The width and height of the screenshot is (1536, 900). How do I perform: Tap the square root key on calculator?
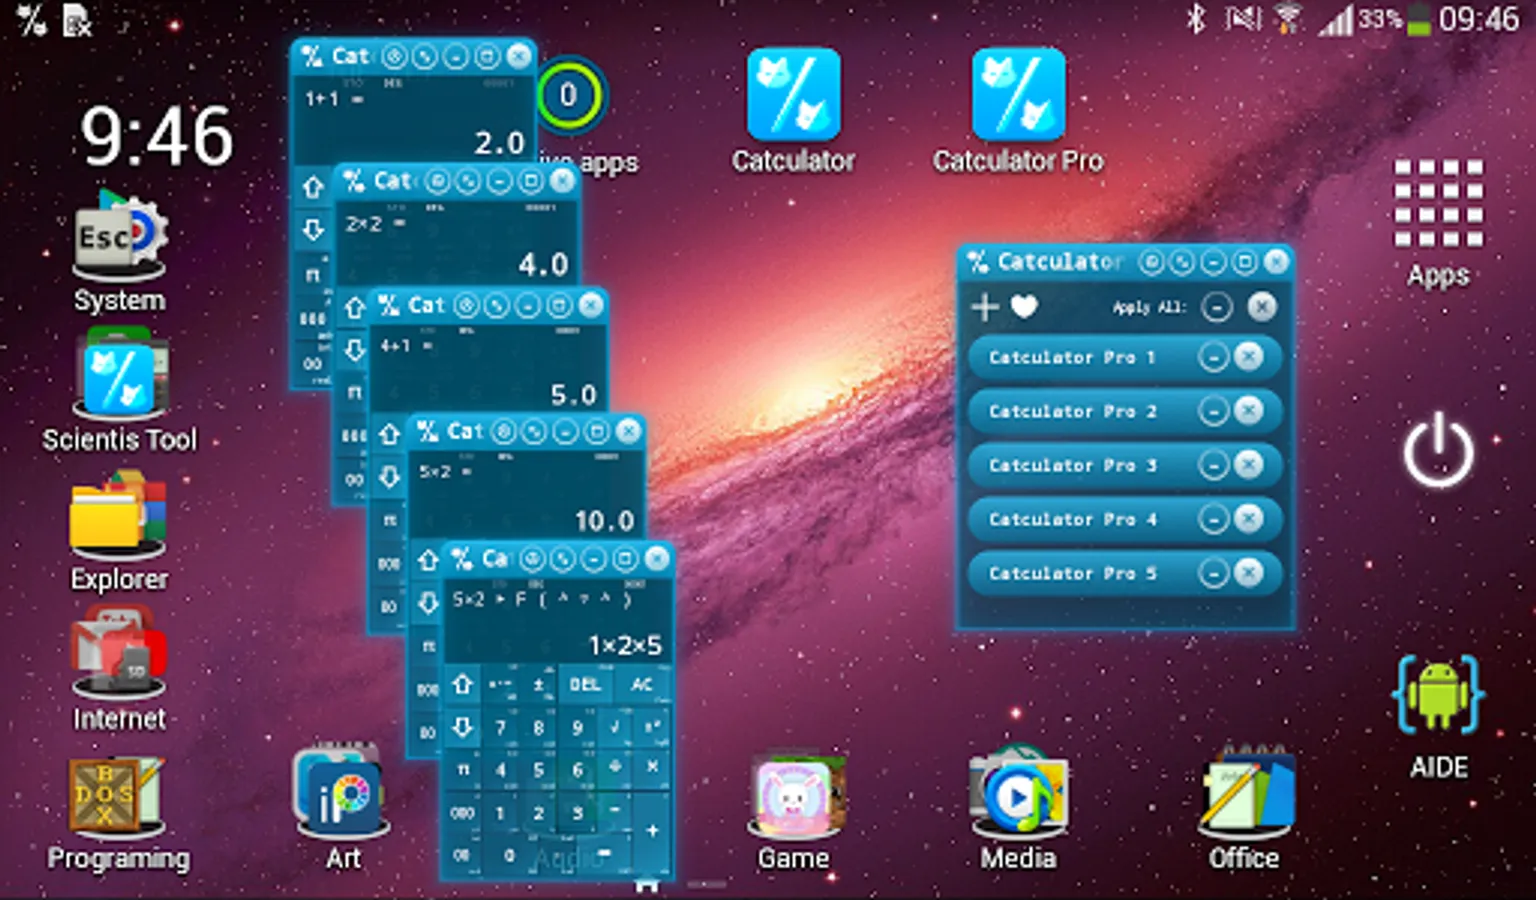[615, 727]
